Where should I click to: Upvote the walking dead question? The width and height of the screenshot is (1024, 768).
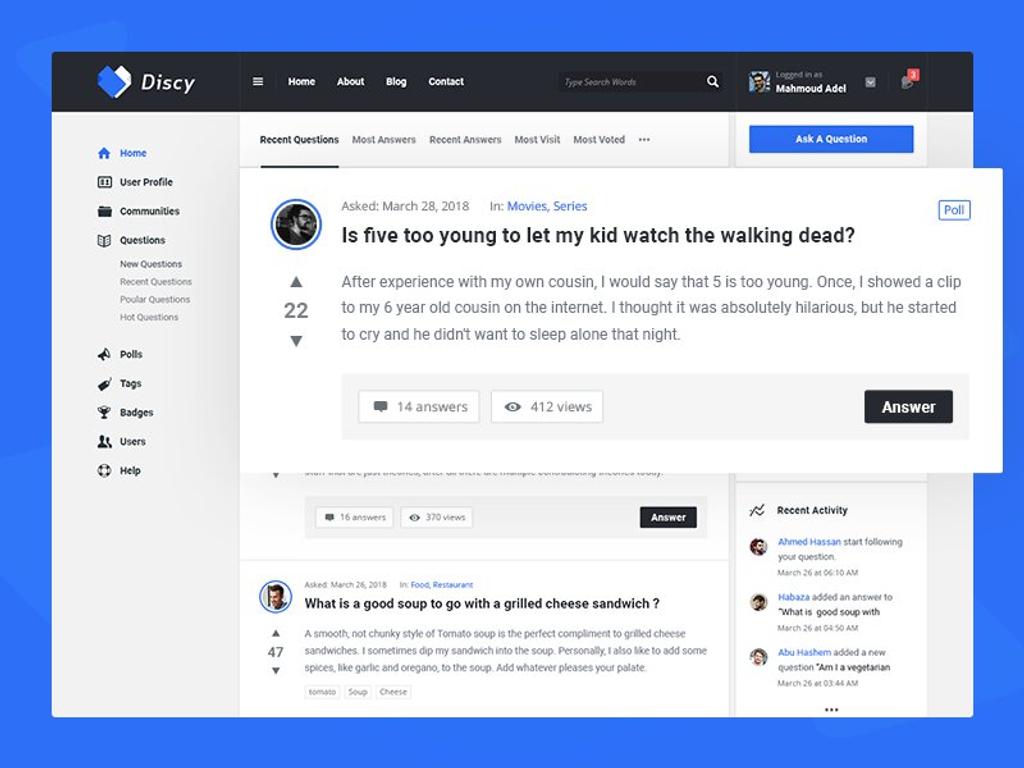(x=296, y=282)
